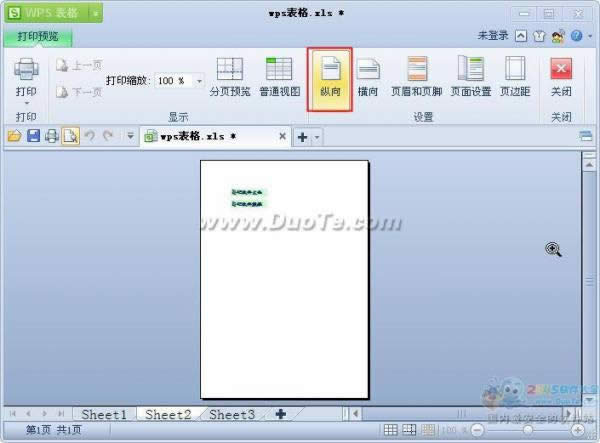Click the redo arrow icon
Viewport: 600px width, 443px height.
tap(108, 135)
